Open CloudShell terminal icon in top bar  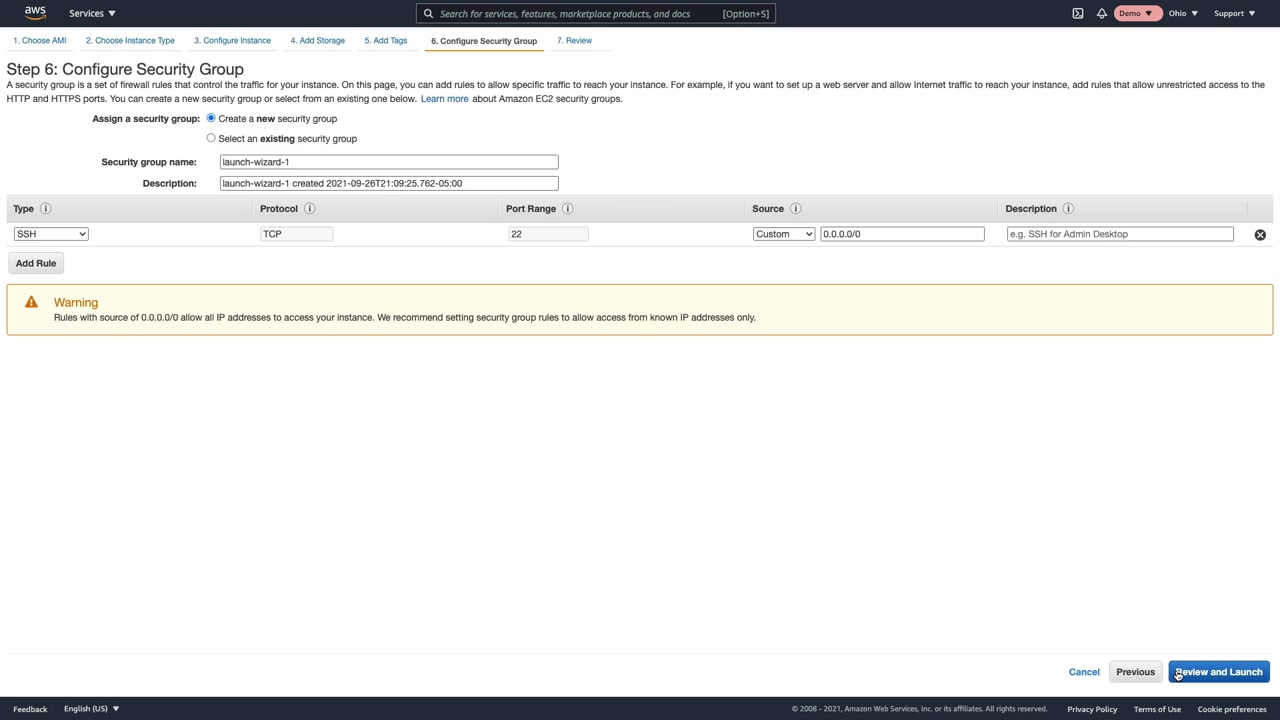pos(1078,13)
